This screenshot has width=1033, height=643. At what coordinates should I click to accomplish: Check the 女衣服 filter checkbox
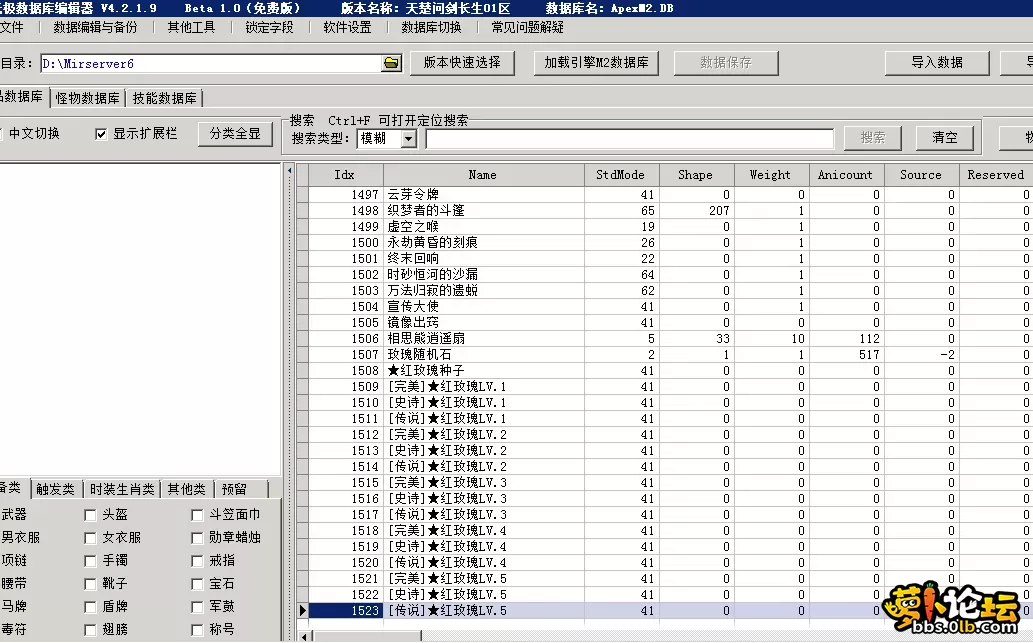pos(90,536)
